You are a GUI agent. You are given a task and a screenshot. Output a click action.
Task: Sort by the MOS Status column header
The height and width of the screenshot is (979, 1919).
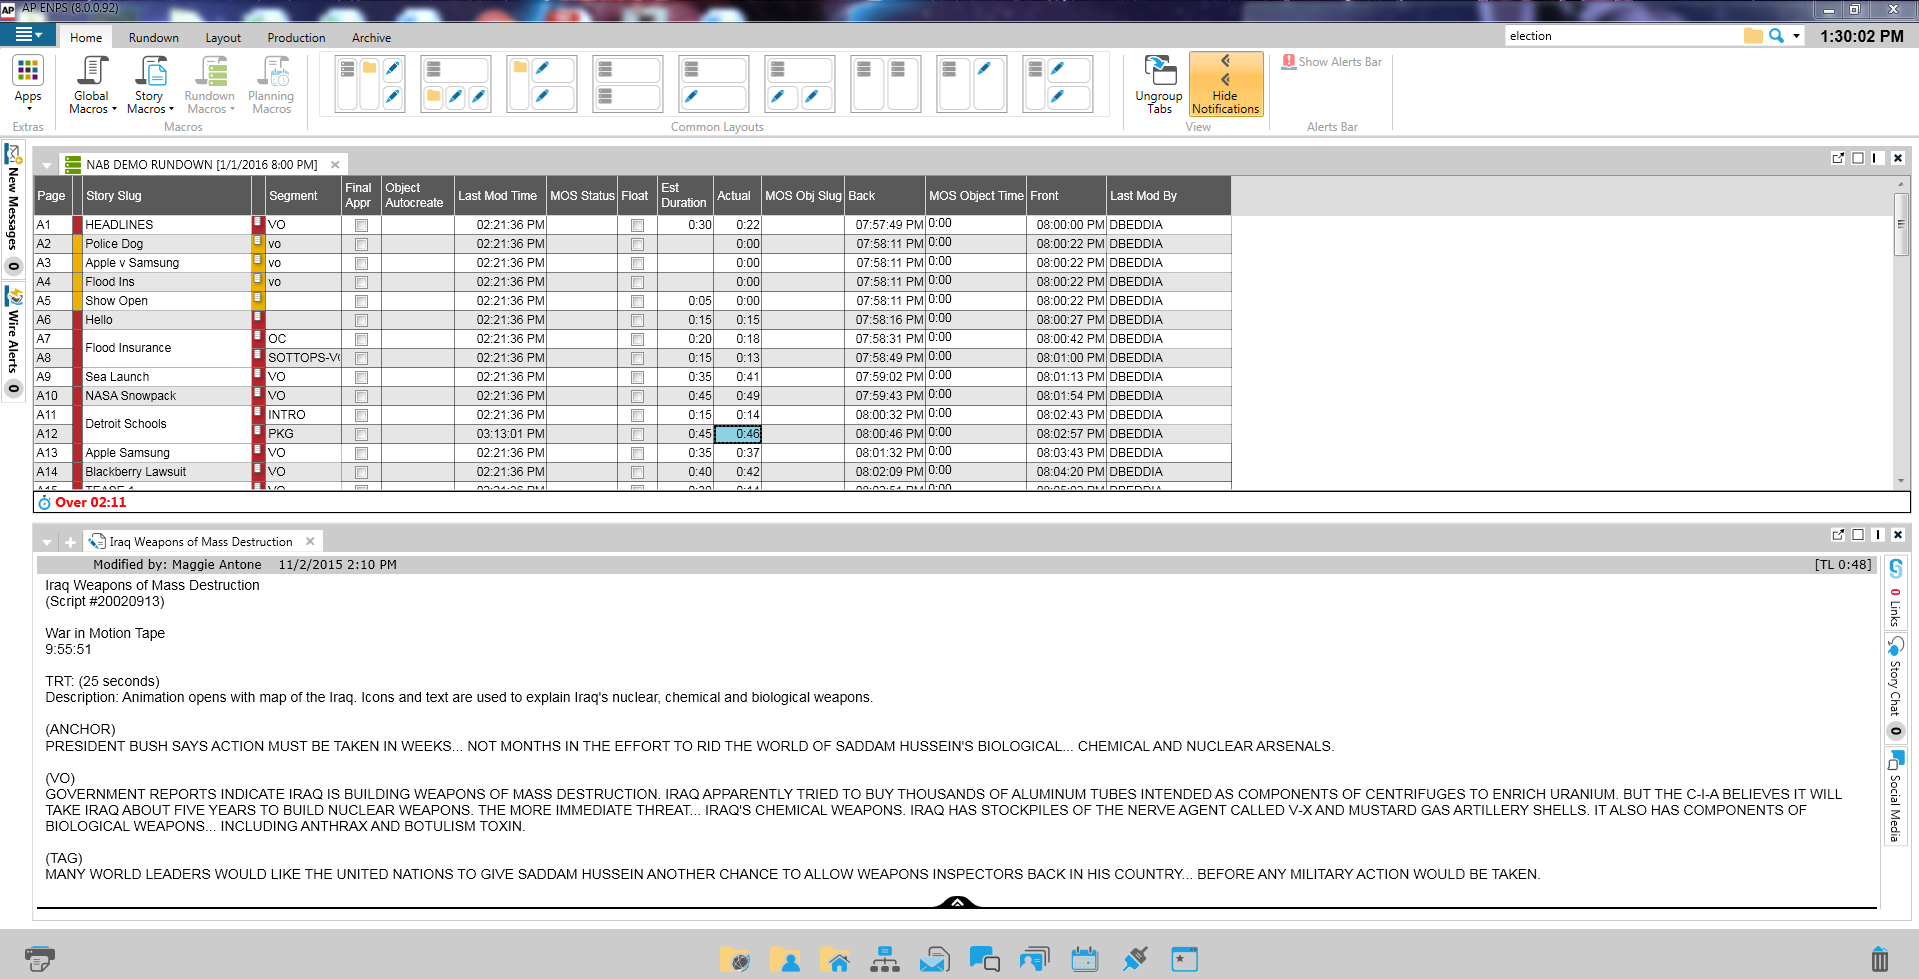pyautogui.click(x=582, y=196)
